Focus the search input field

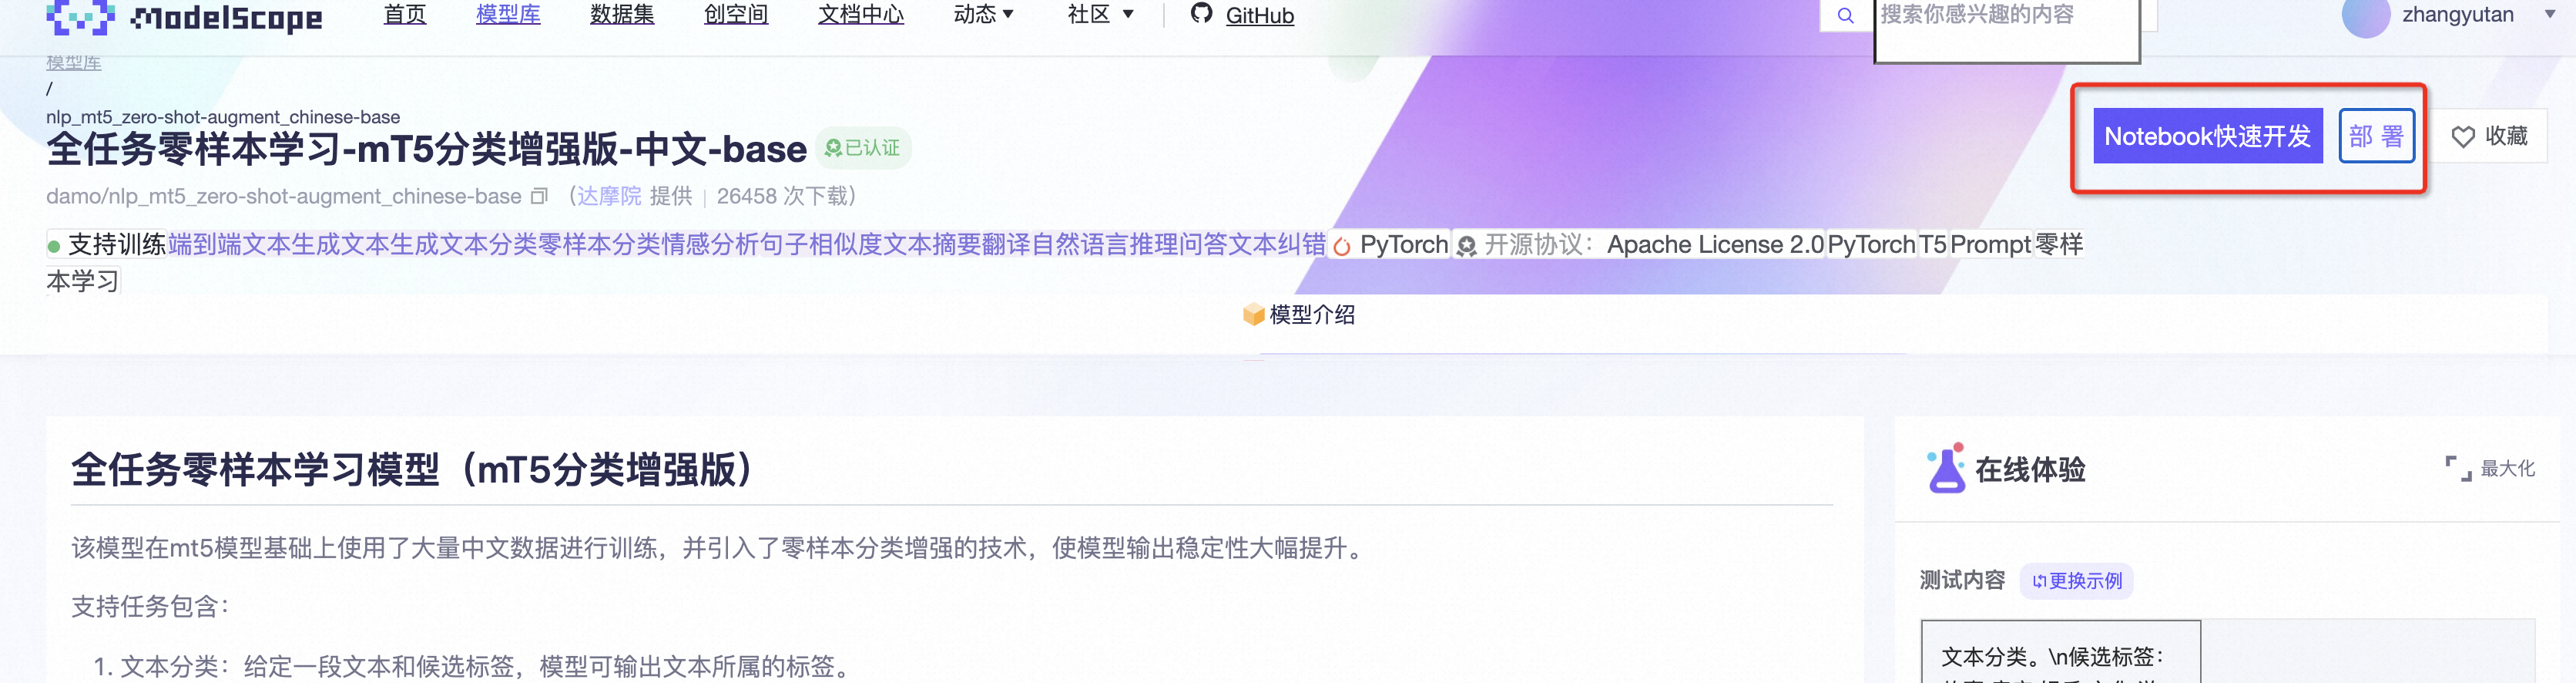coord(2006,30)
